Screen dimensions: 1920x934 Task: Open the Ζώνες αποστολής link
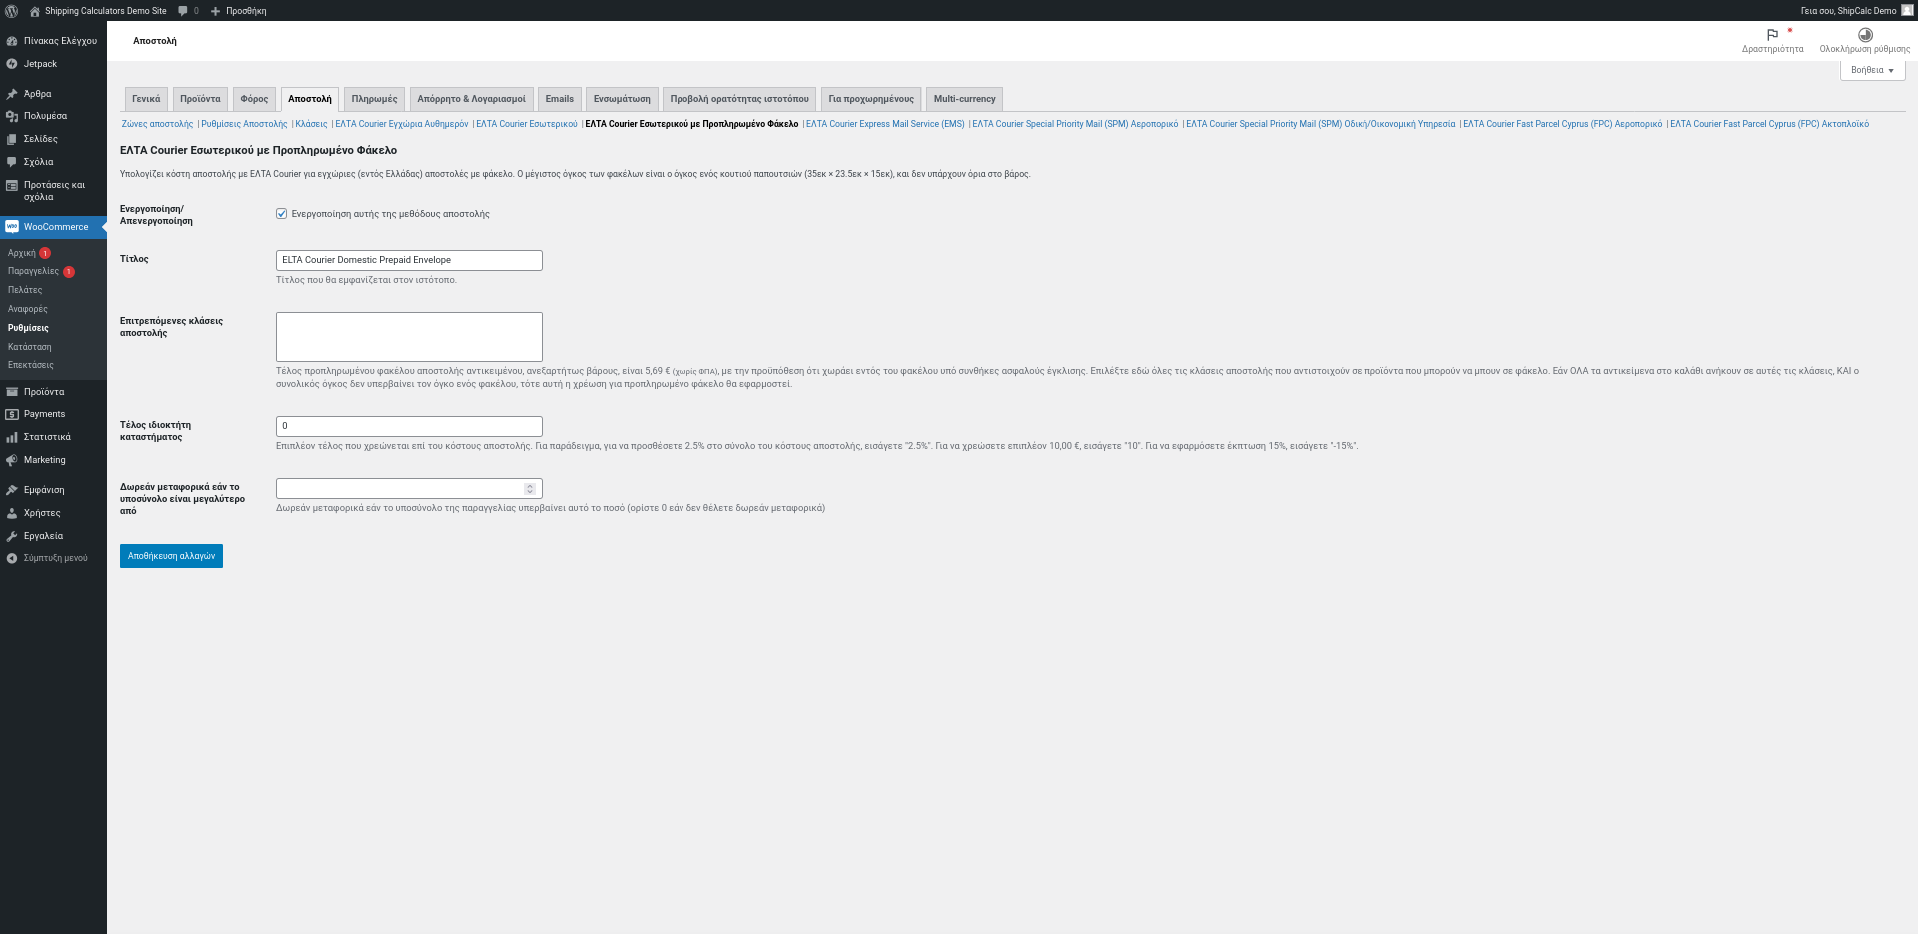(x=157, y=124)
